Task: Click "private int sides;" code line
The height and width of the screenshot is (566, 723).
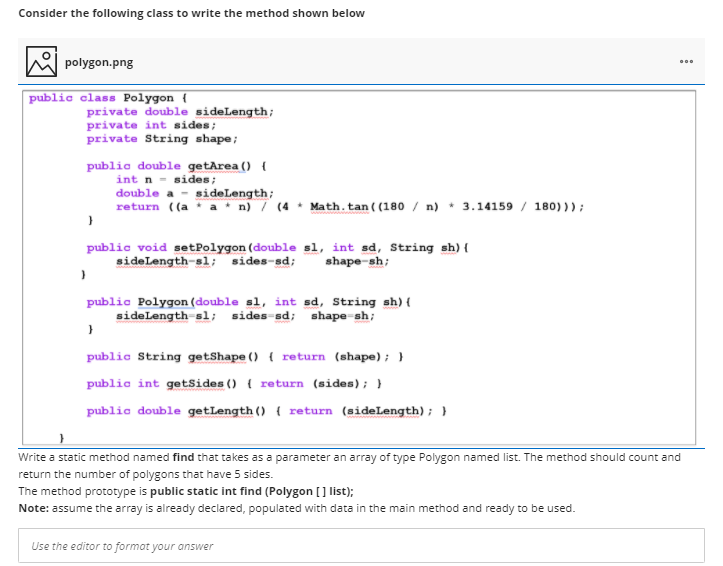Action: [151, 125]
